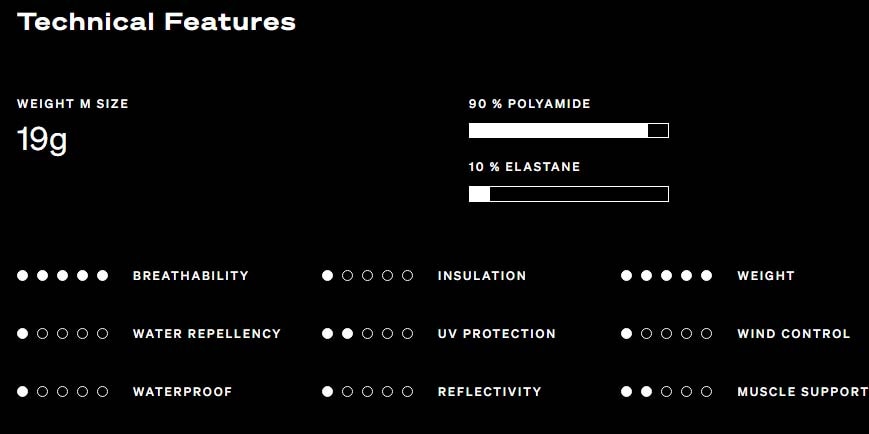Click the Weight rating dots
The height and width of the screenshot is (434, 869).
666,276
